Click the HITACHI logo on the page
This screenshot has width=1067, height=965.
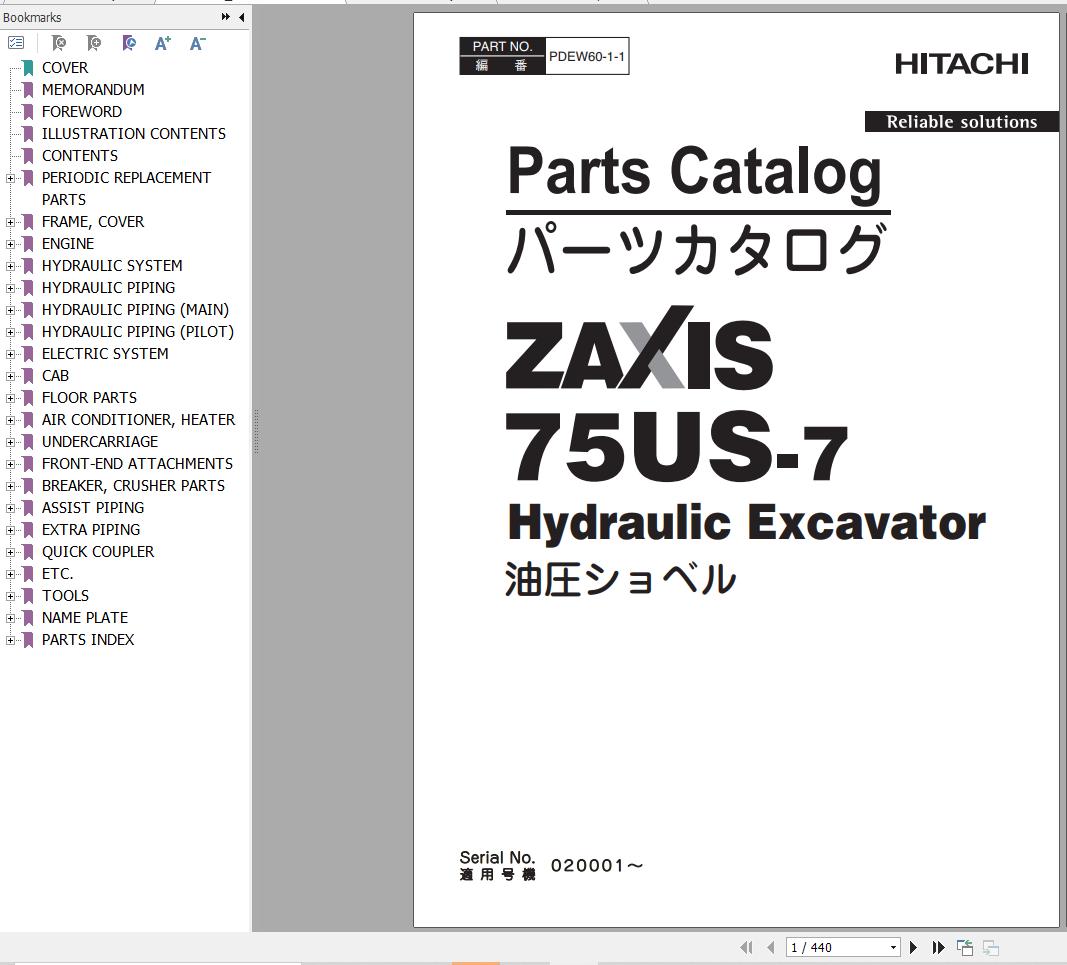point(962,64)
